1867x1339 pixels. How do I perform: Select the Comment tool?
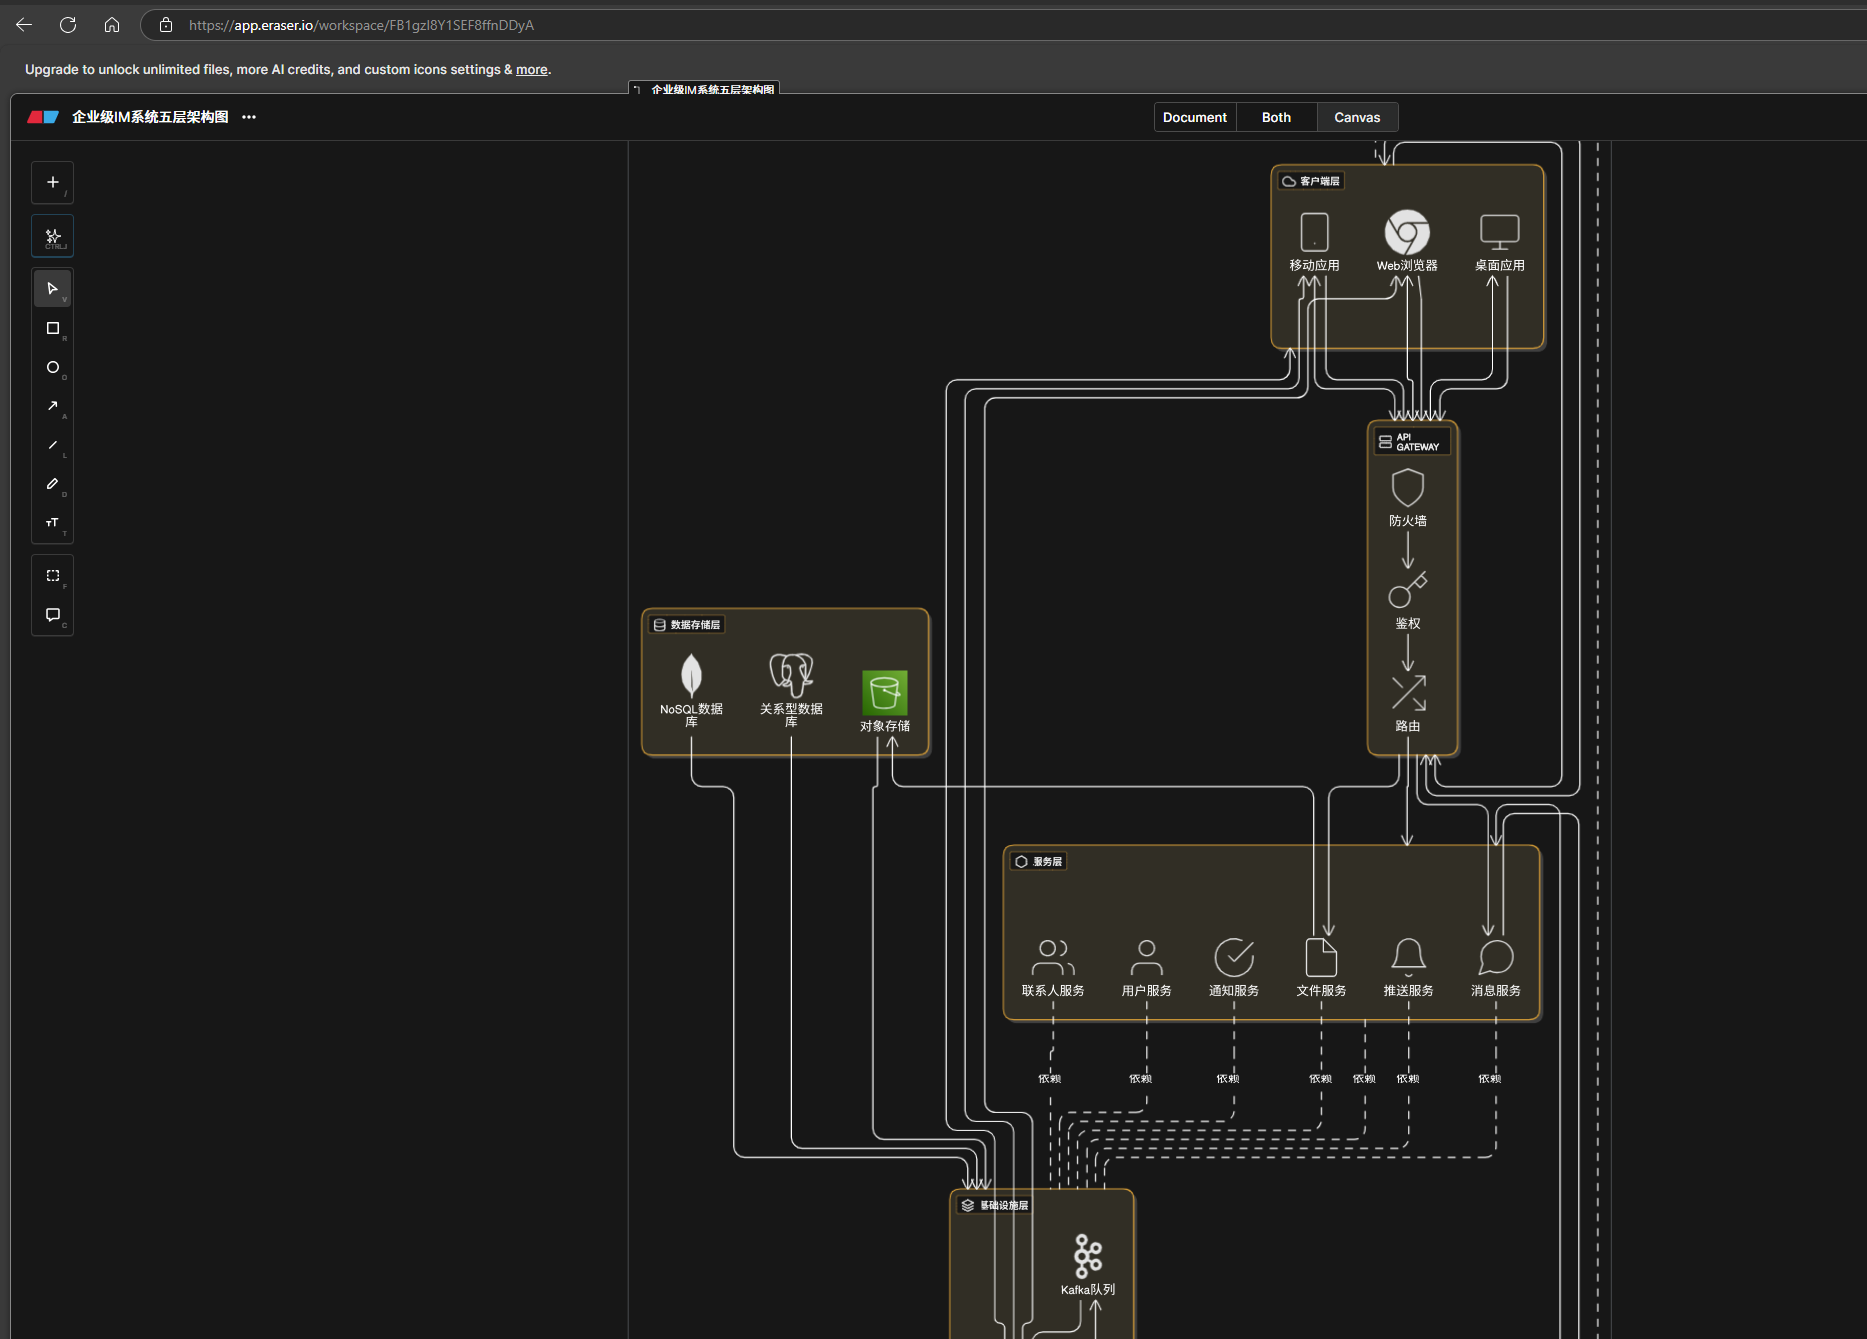click(53, 615)
